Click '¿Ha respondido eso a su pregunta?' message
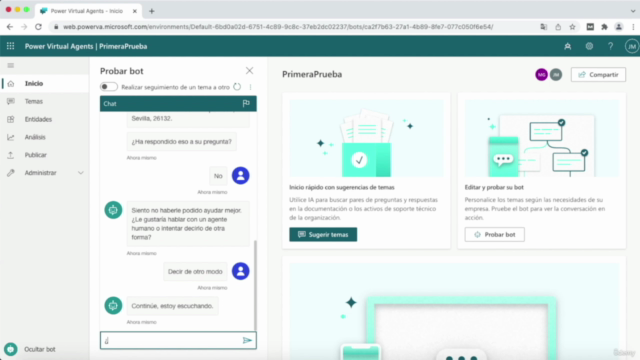The height and width of the screenshot is (360, 640). [x=182, y=142]
